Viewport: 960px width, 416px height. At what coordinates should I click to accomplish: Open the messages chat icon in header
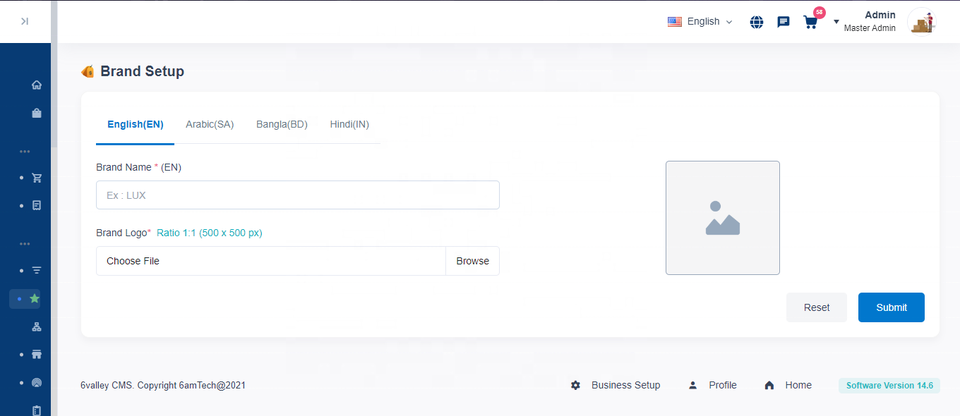[x=783, y=22]
